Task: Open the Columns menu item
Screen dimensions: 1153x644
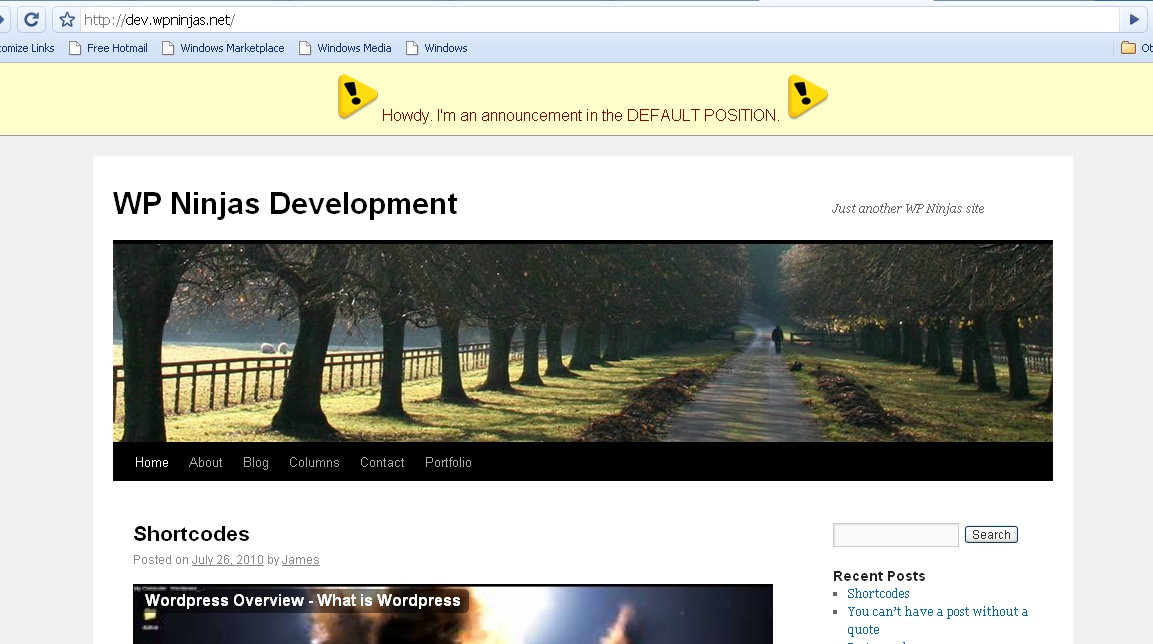Action: coord(314,462)
